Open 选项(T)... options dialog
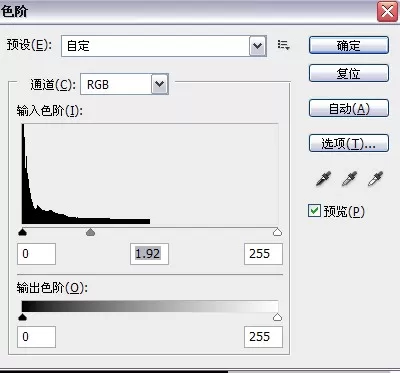 click(x=349, y=143)
